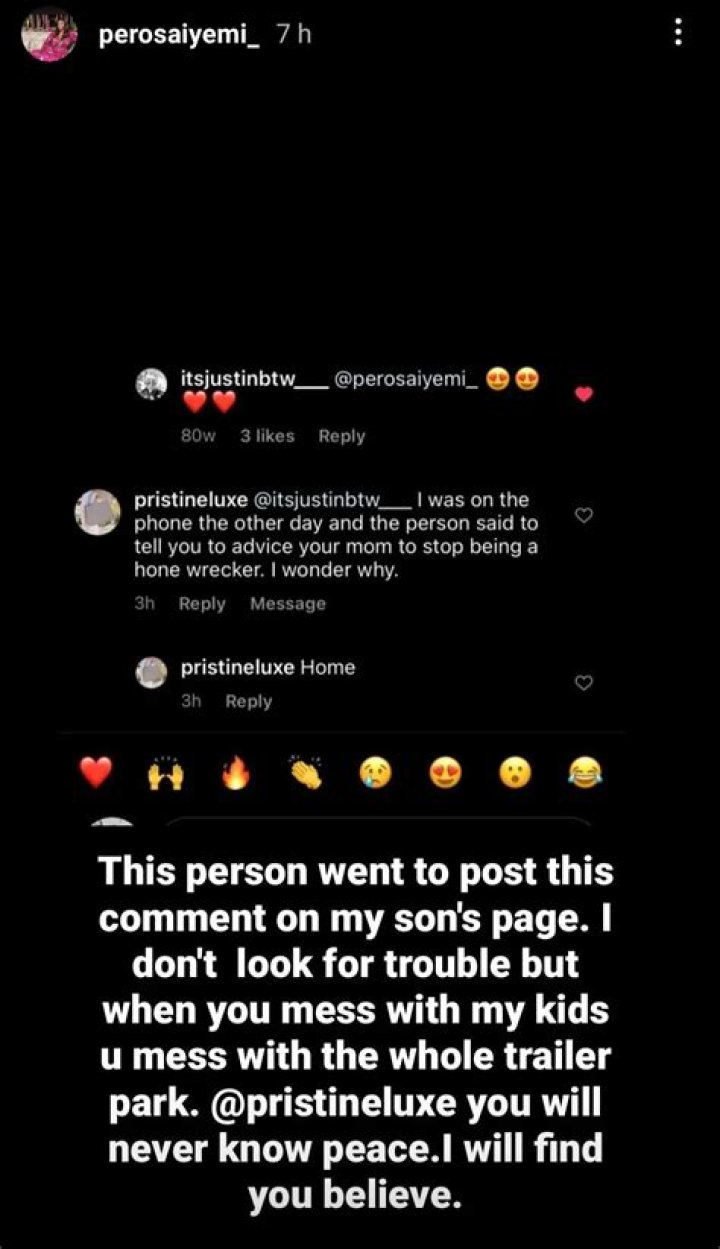The image size is (720, 1249).
Task: Open the @perosaiyemi_ mention in comment
Action: click(x=406, y=380)
